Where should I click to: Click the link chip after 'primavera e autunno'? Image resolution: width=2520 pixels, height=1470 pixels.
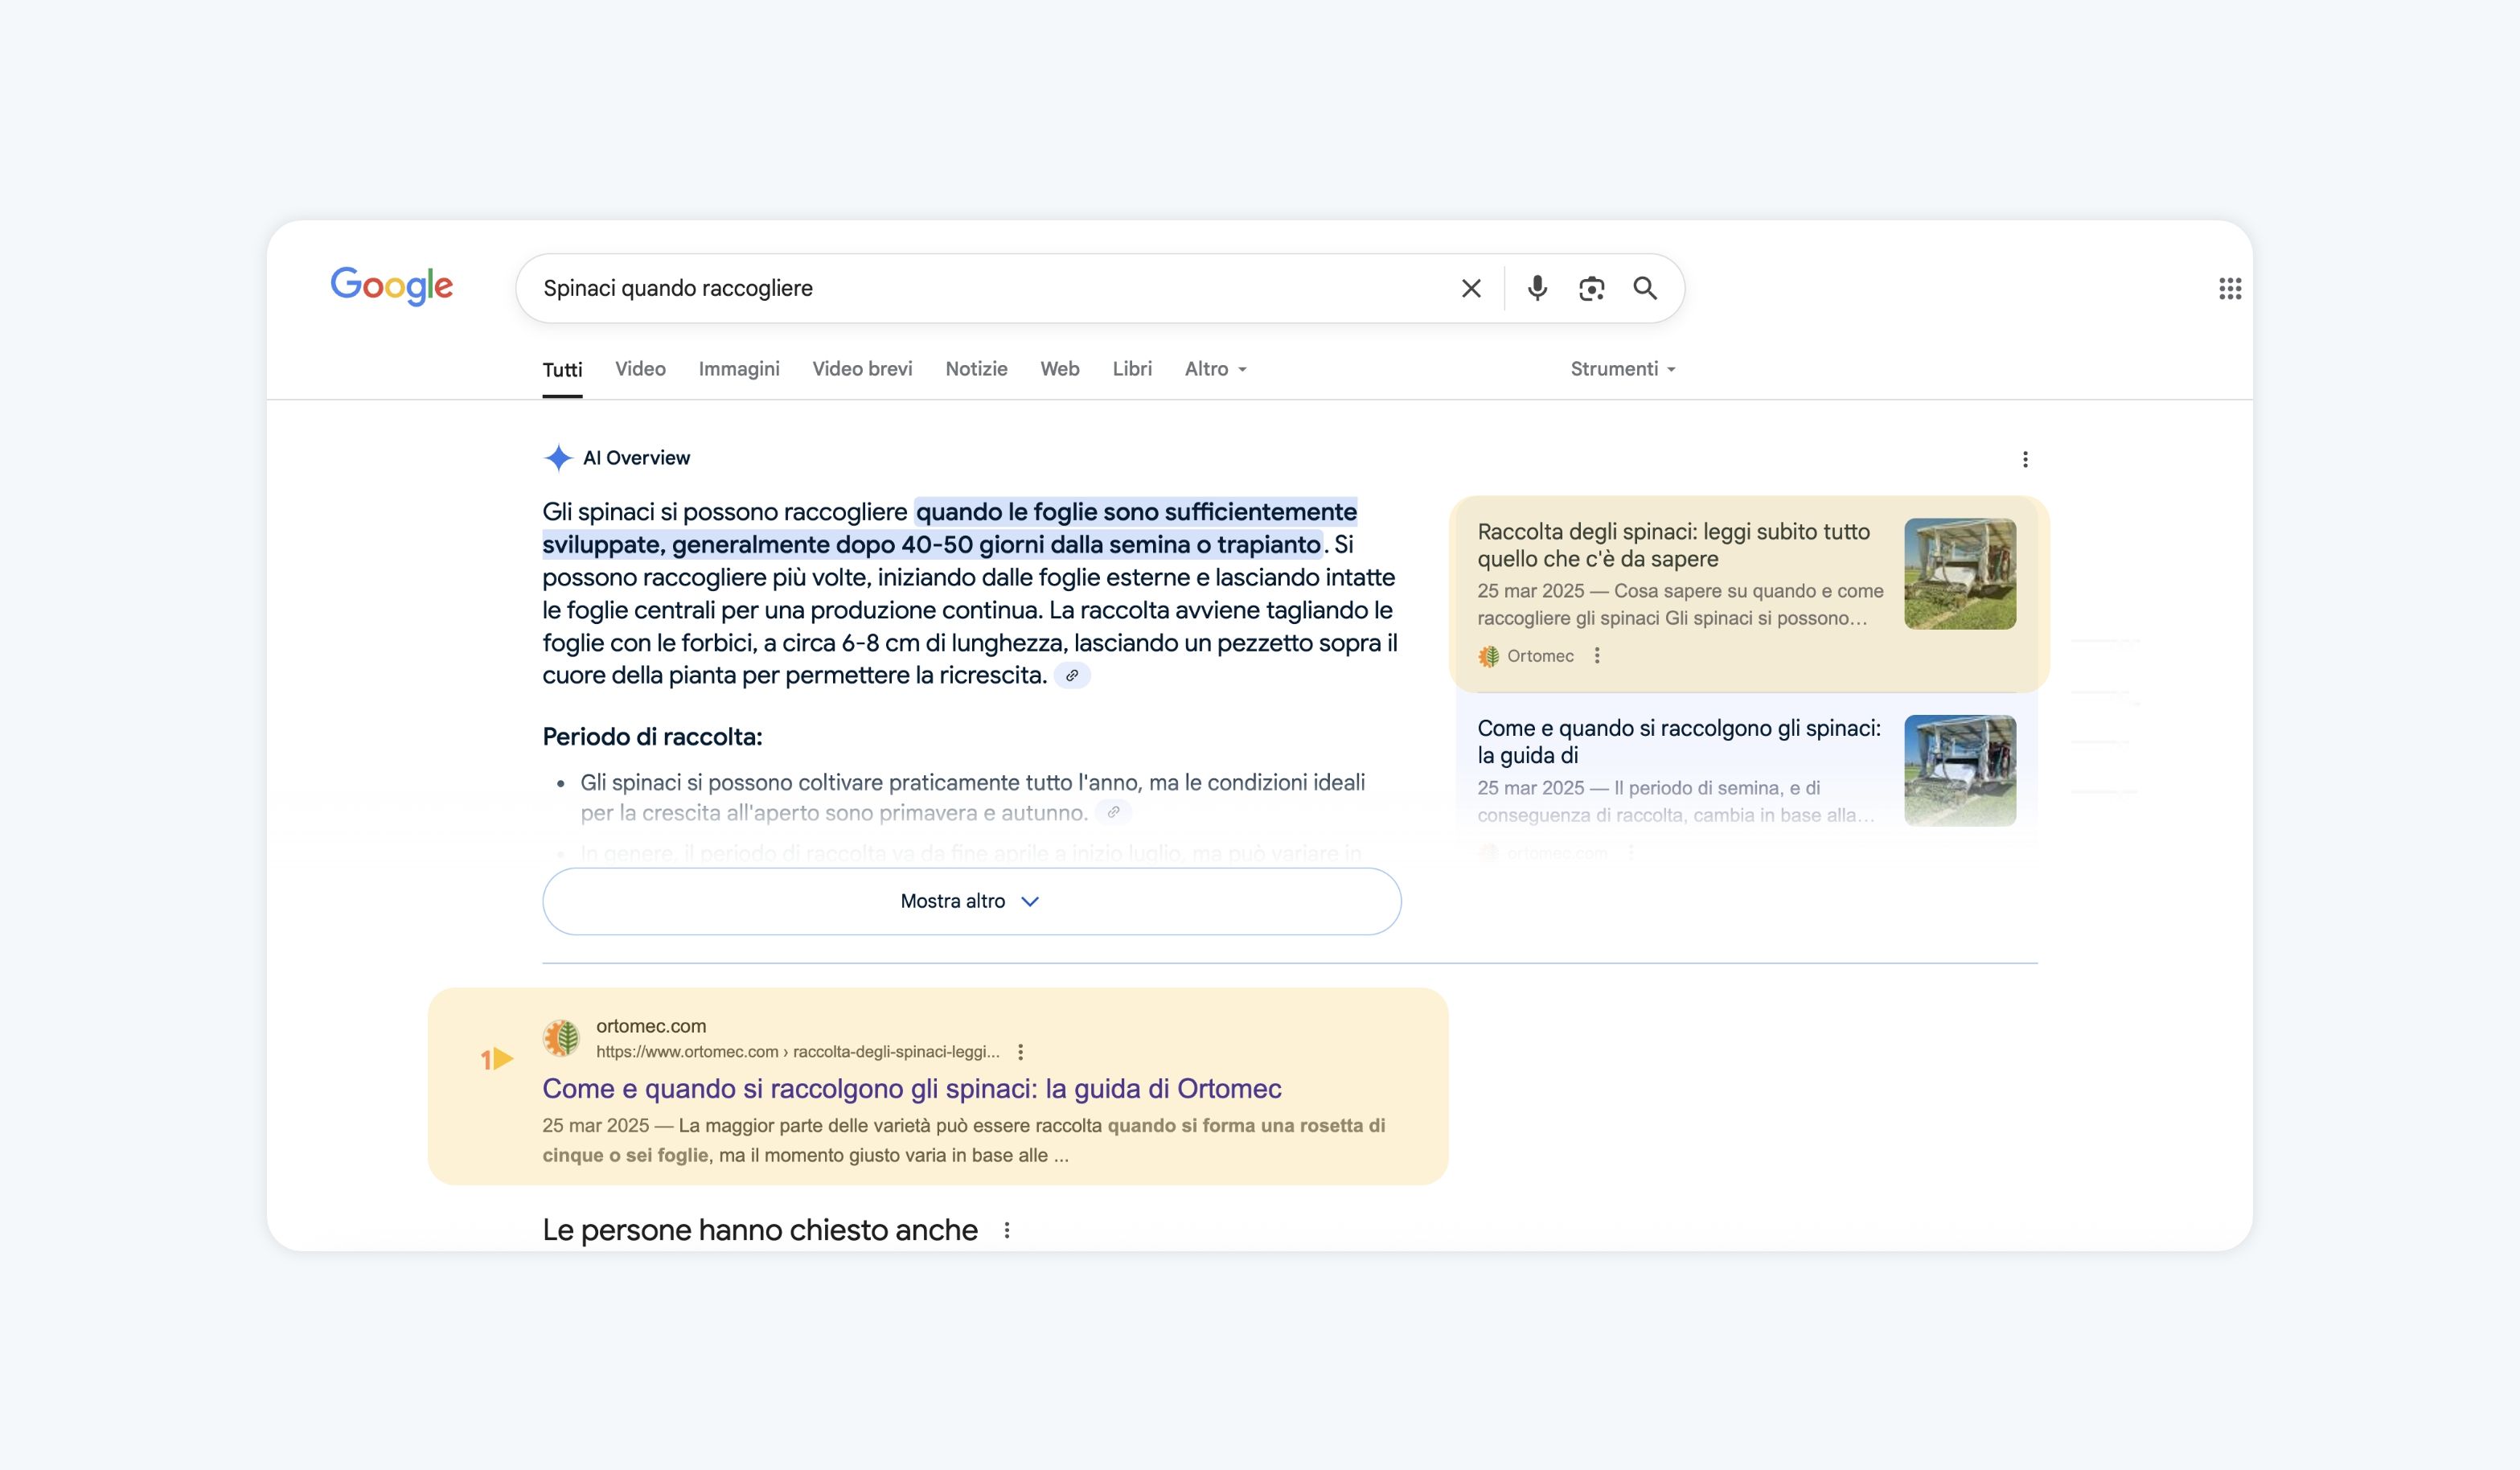click(x=1113, y=812)
